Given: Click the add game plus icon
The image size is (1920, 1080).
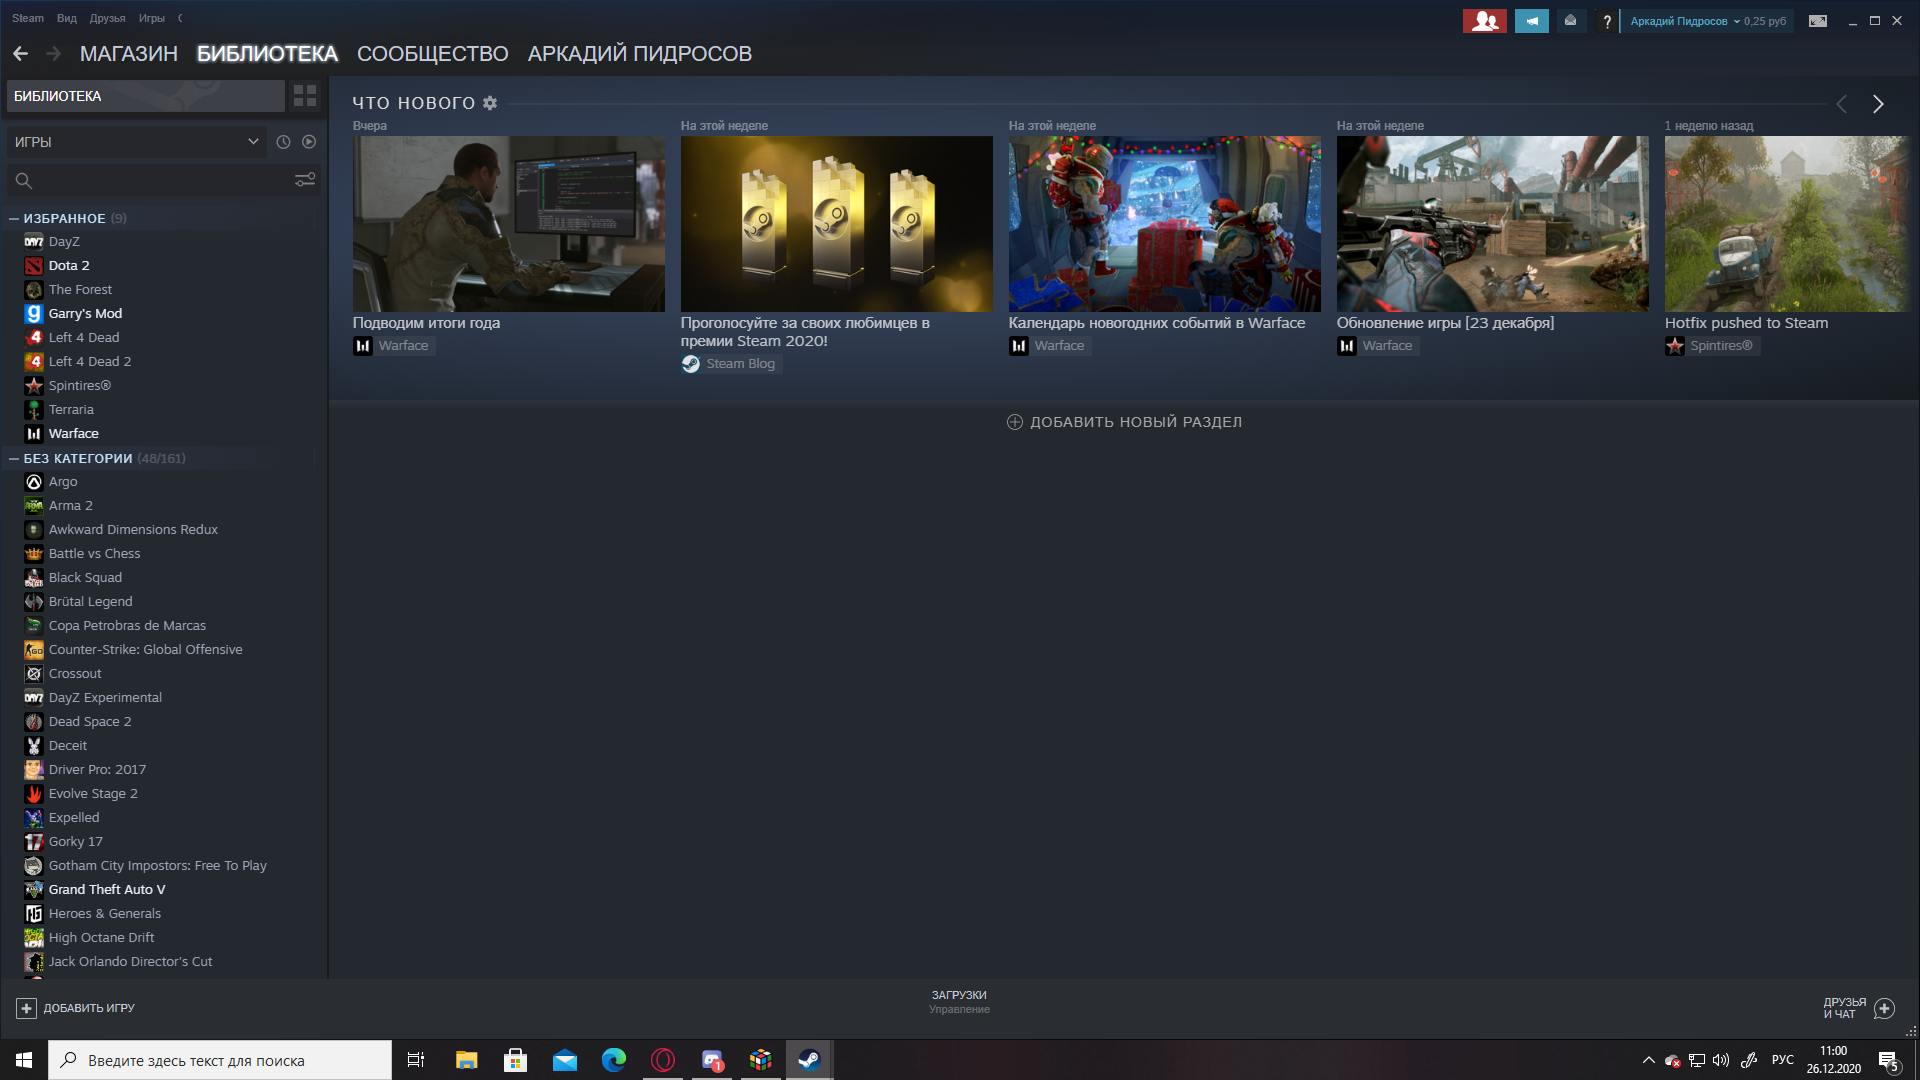Looking at the screenshot, I should (x=27, y=1008).
